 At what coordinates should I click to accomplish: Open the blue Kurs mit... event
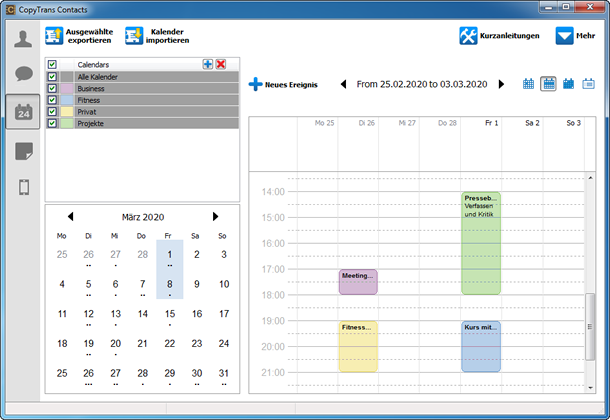coord(481,346)
